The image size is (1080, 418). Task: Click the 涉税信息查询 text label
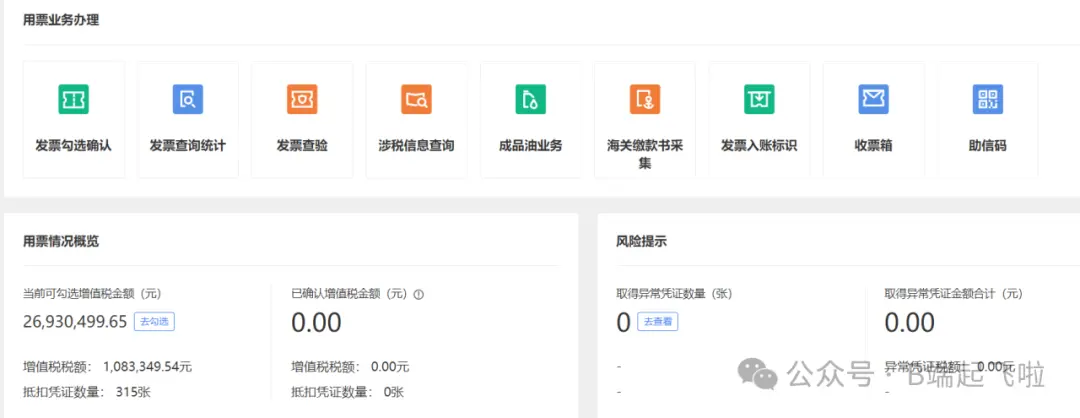tap(416, 146)
